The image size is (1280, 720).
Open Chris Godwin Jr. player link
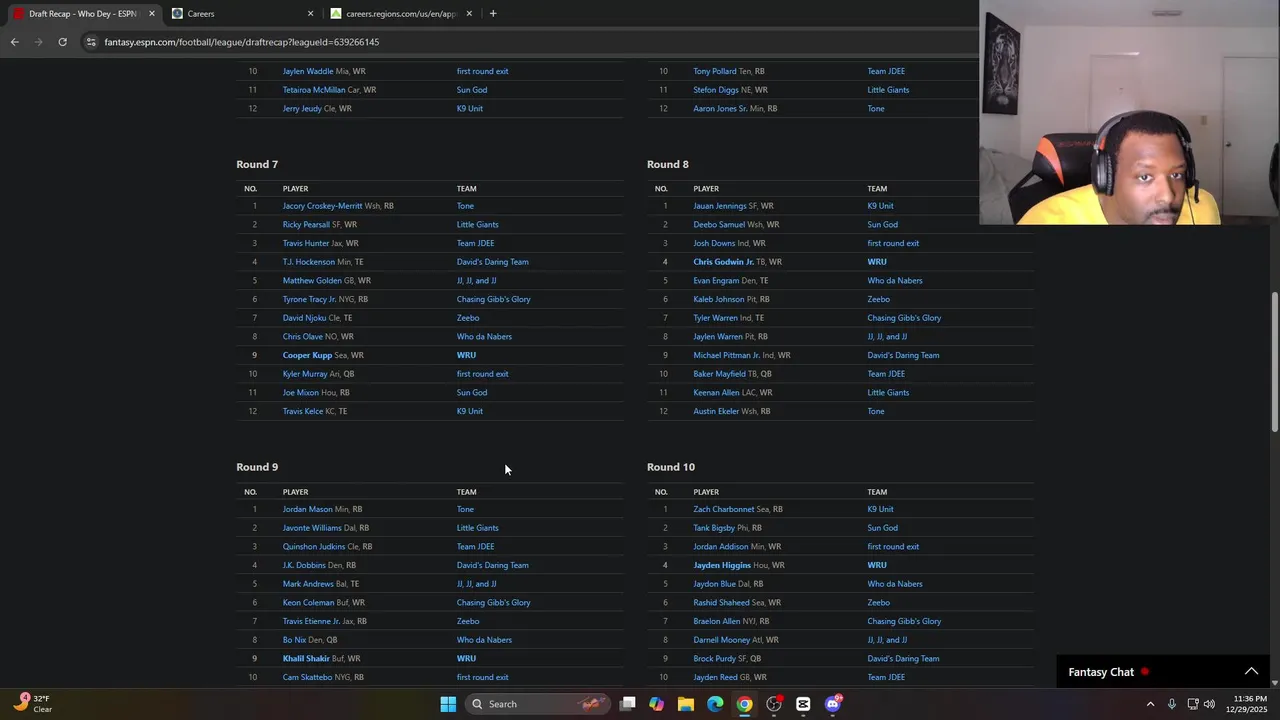pos(723,262)
